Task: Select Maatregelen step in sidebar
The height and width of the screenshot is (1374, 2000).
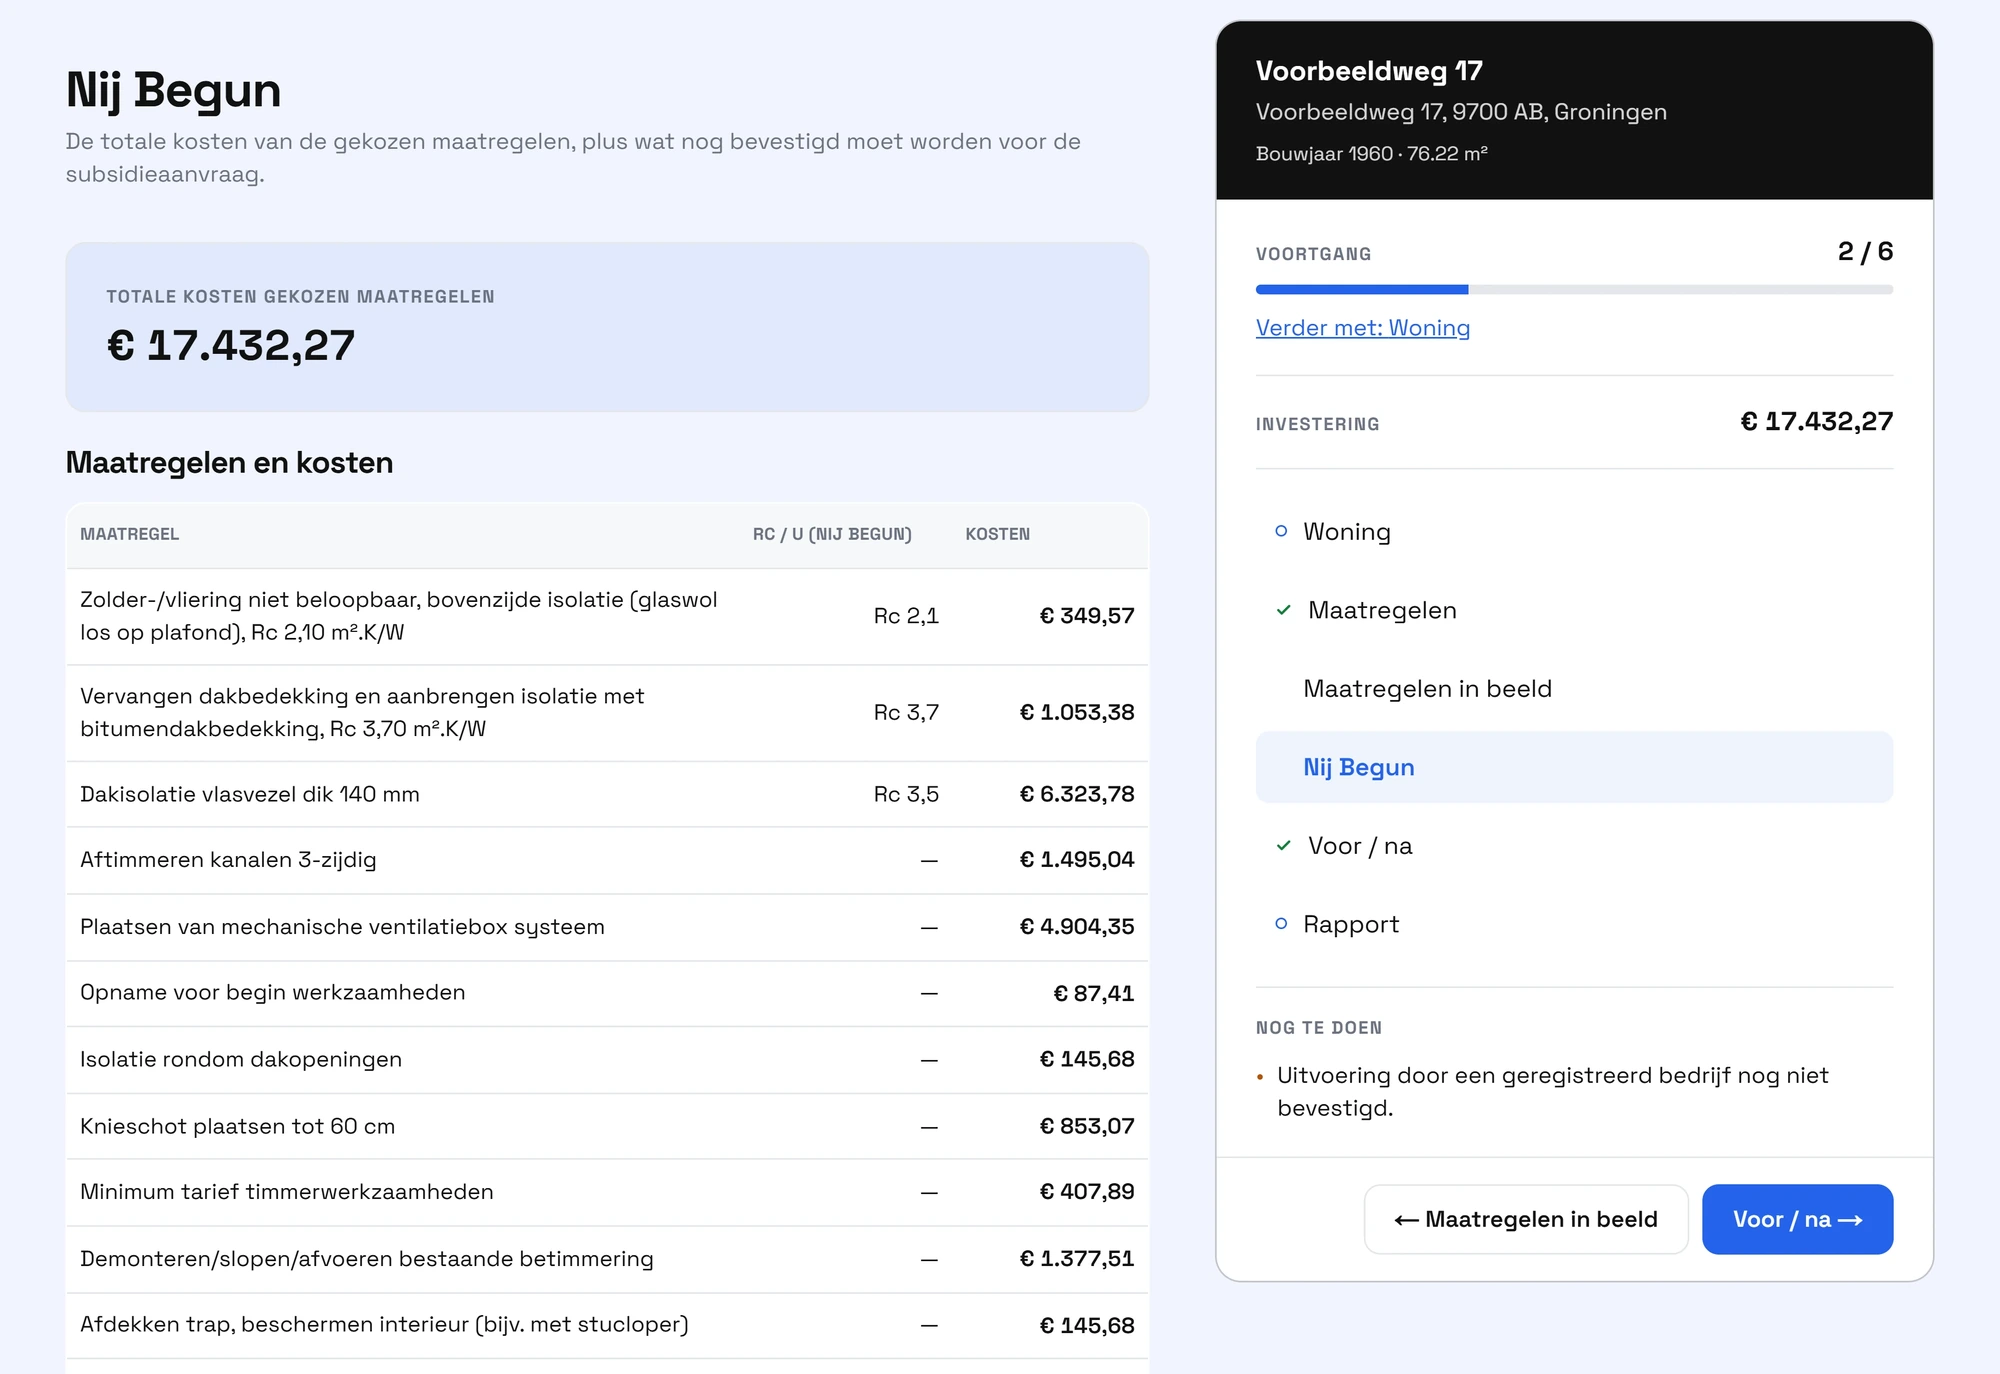Action: coord(1574,610)
